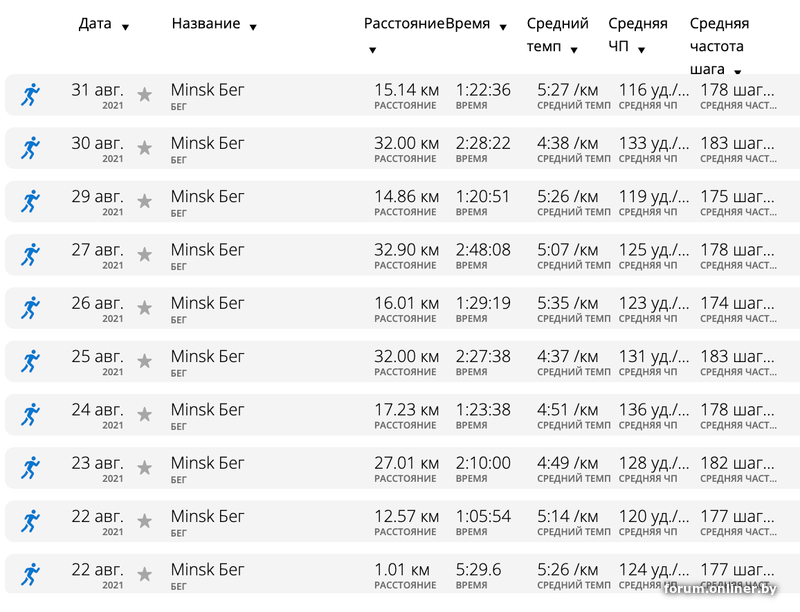Sort by Время column arrow
Viewport: 800px width, 612px height.
[x=503, y=27]
